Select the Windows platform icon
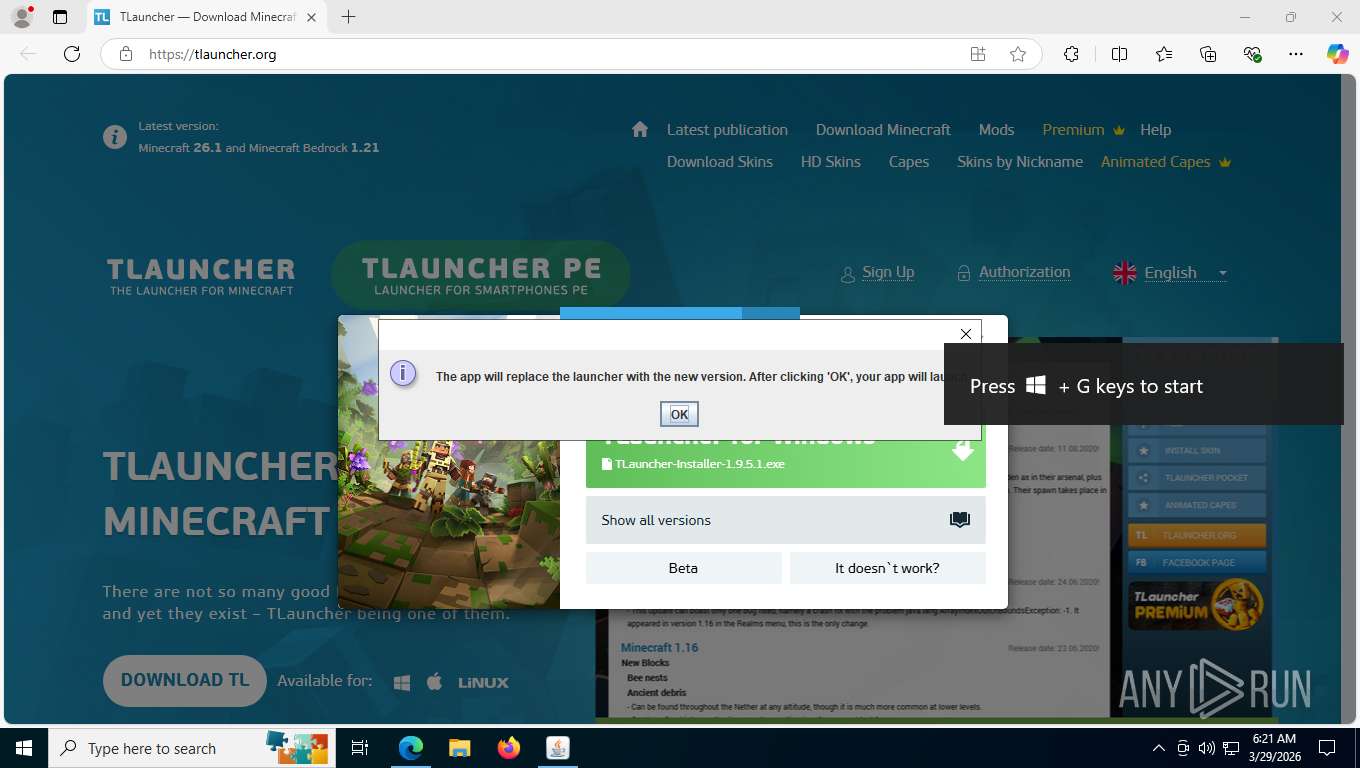Image resolution: width=1360 pixels, height=768 pixels. [x=402, y=682]
